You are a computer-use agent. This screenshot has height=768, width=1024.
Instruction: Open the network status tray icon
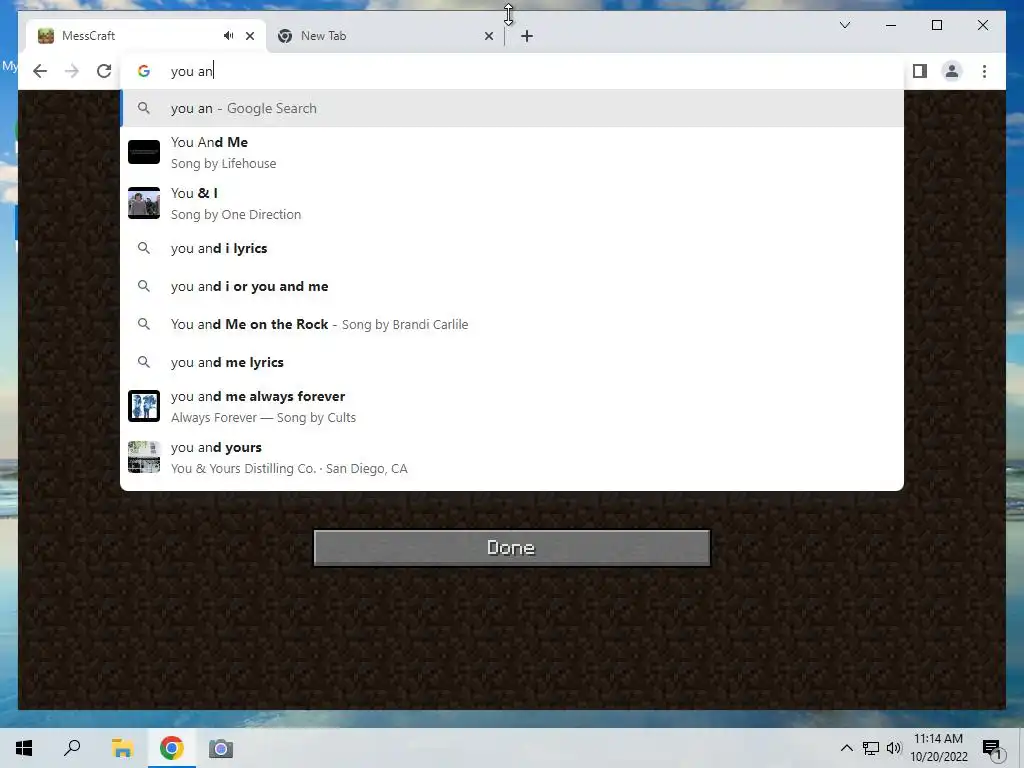pos(871,748)
